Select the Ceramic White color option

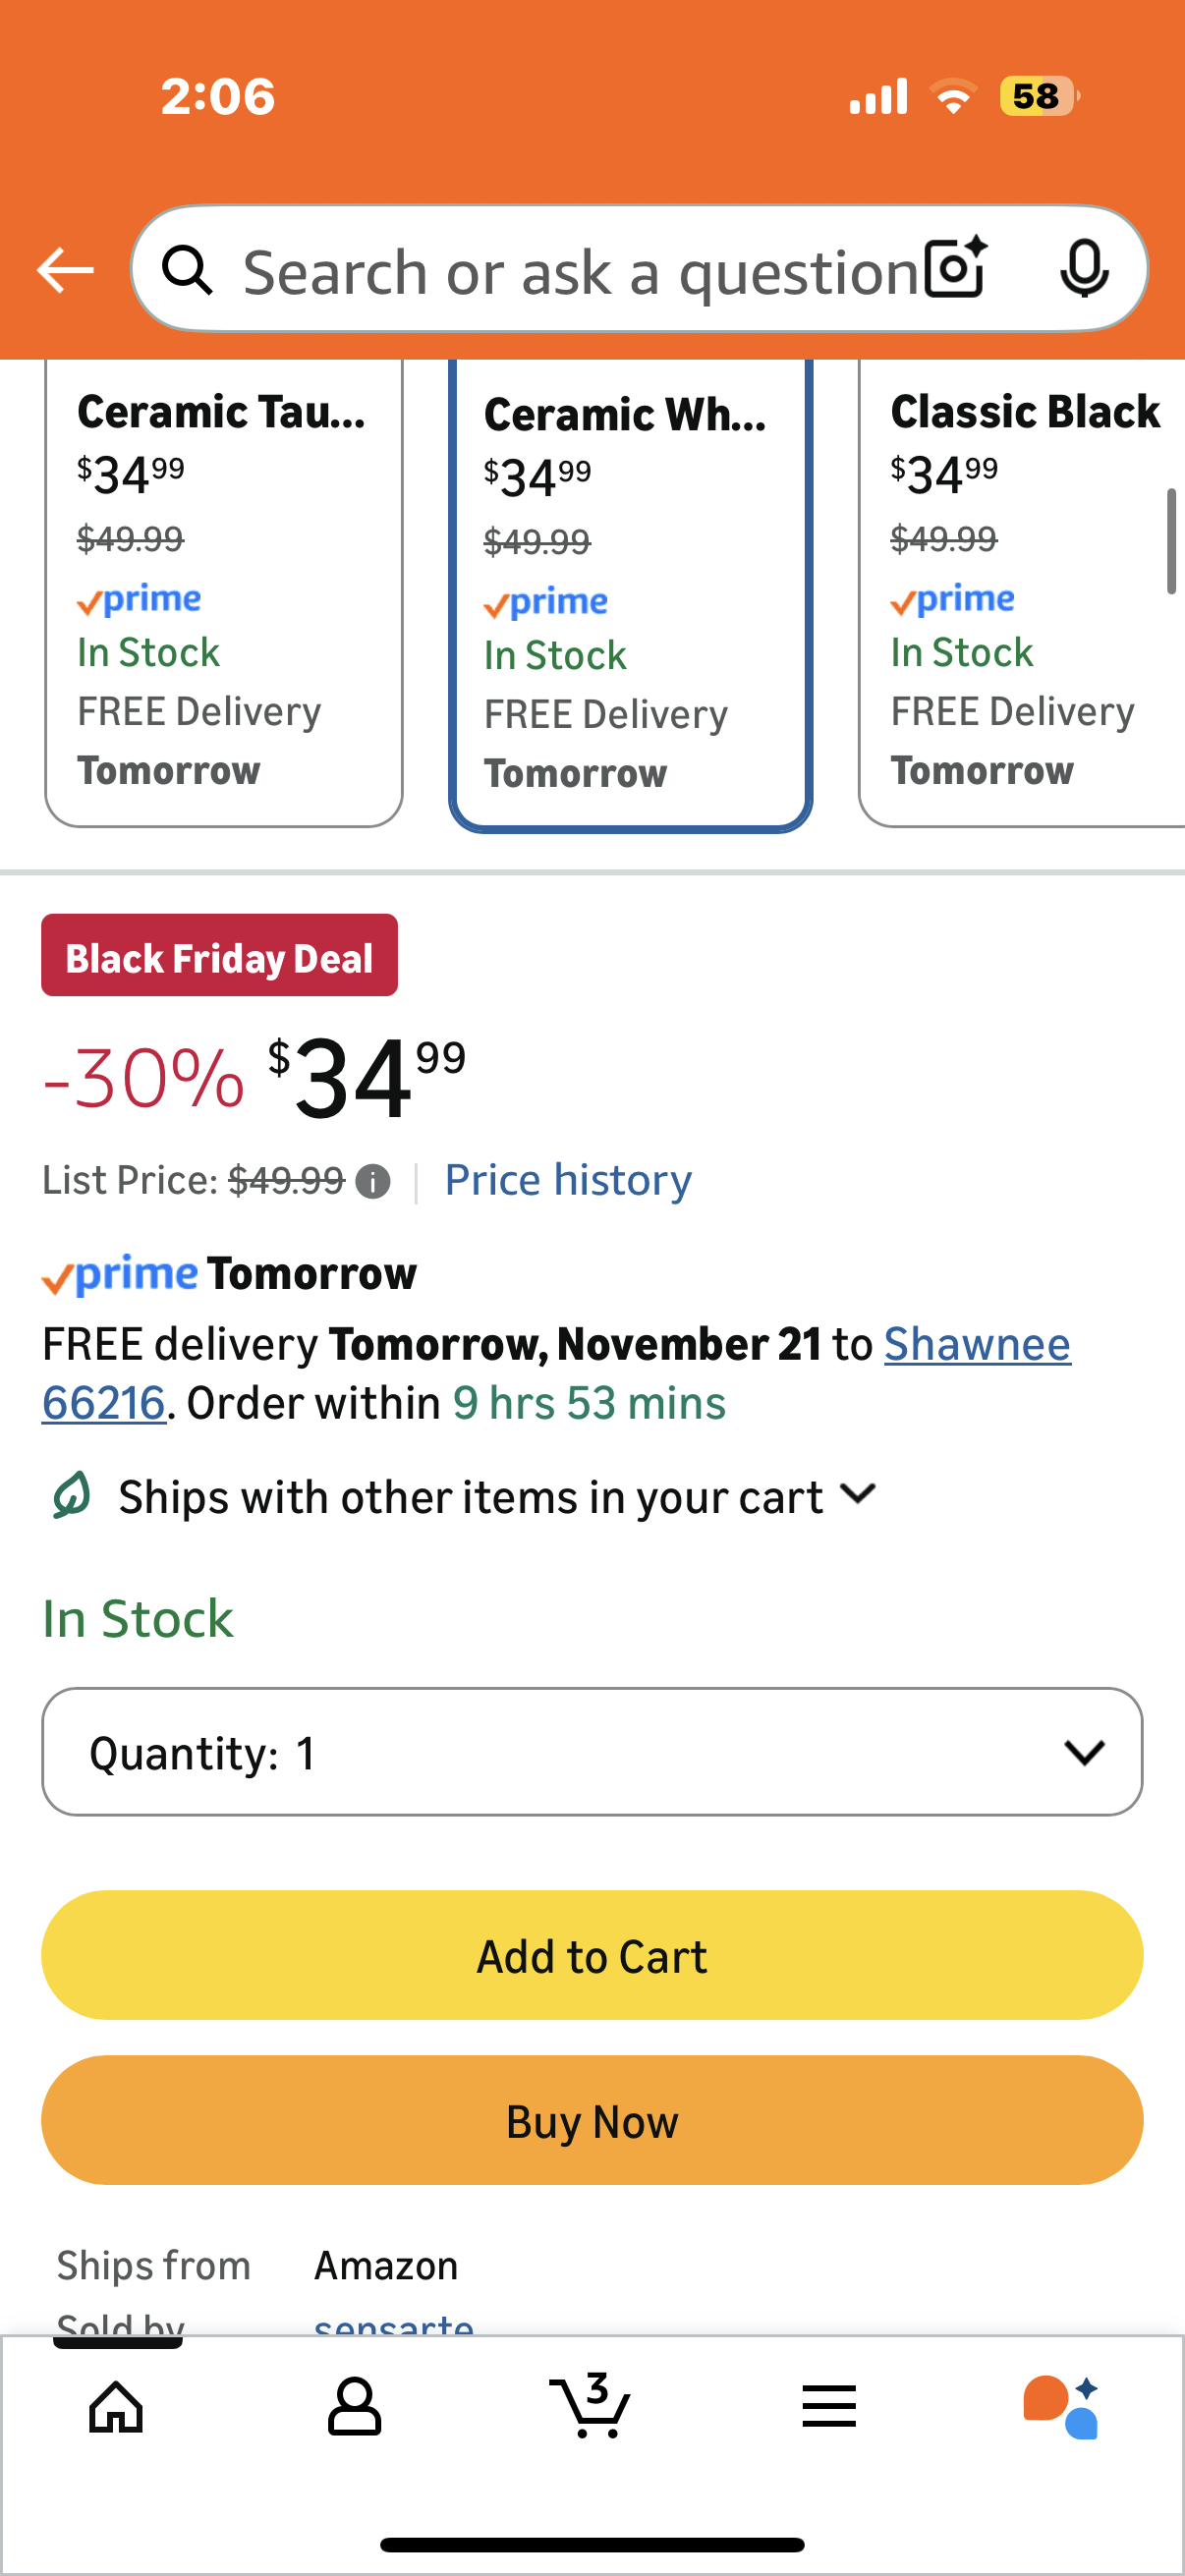[630, 592]
